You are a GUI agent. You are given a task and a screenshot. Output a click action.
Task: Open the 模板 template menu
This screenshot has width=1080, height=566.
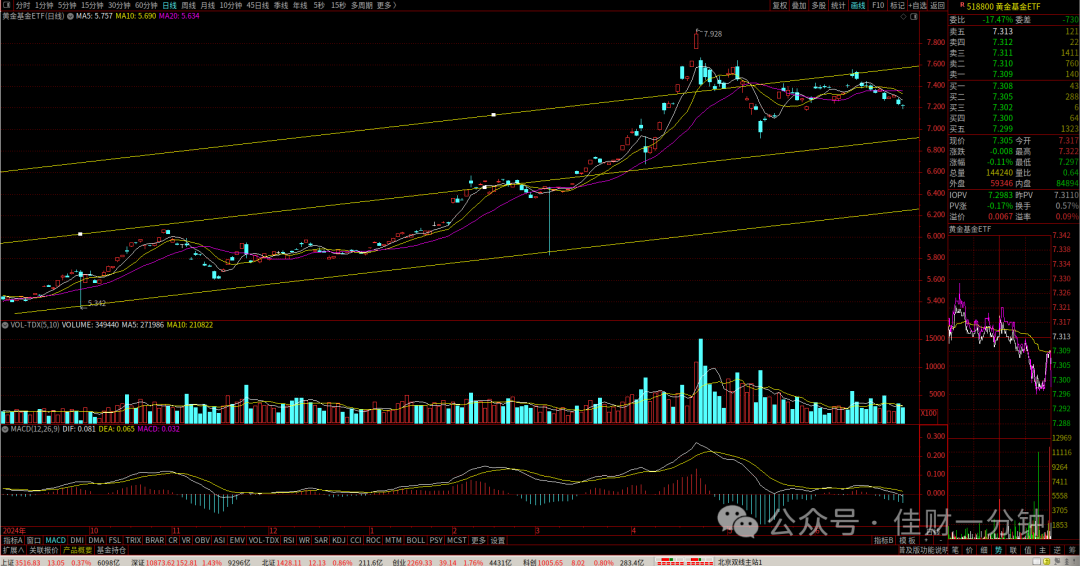[908, 541]
